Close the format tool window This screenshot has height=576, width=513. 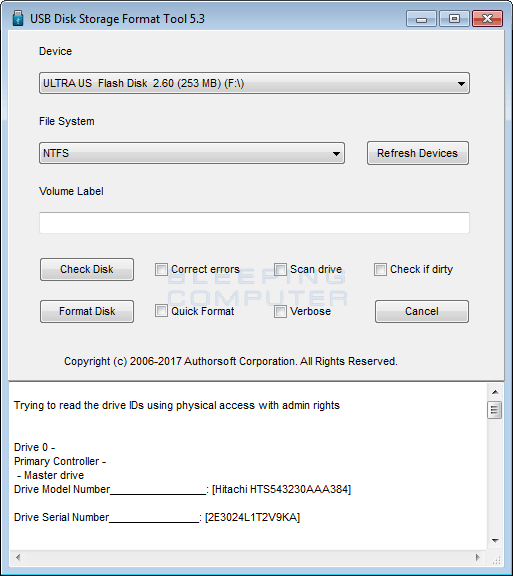pyautogui.click(x=487, y=18)
